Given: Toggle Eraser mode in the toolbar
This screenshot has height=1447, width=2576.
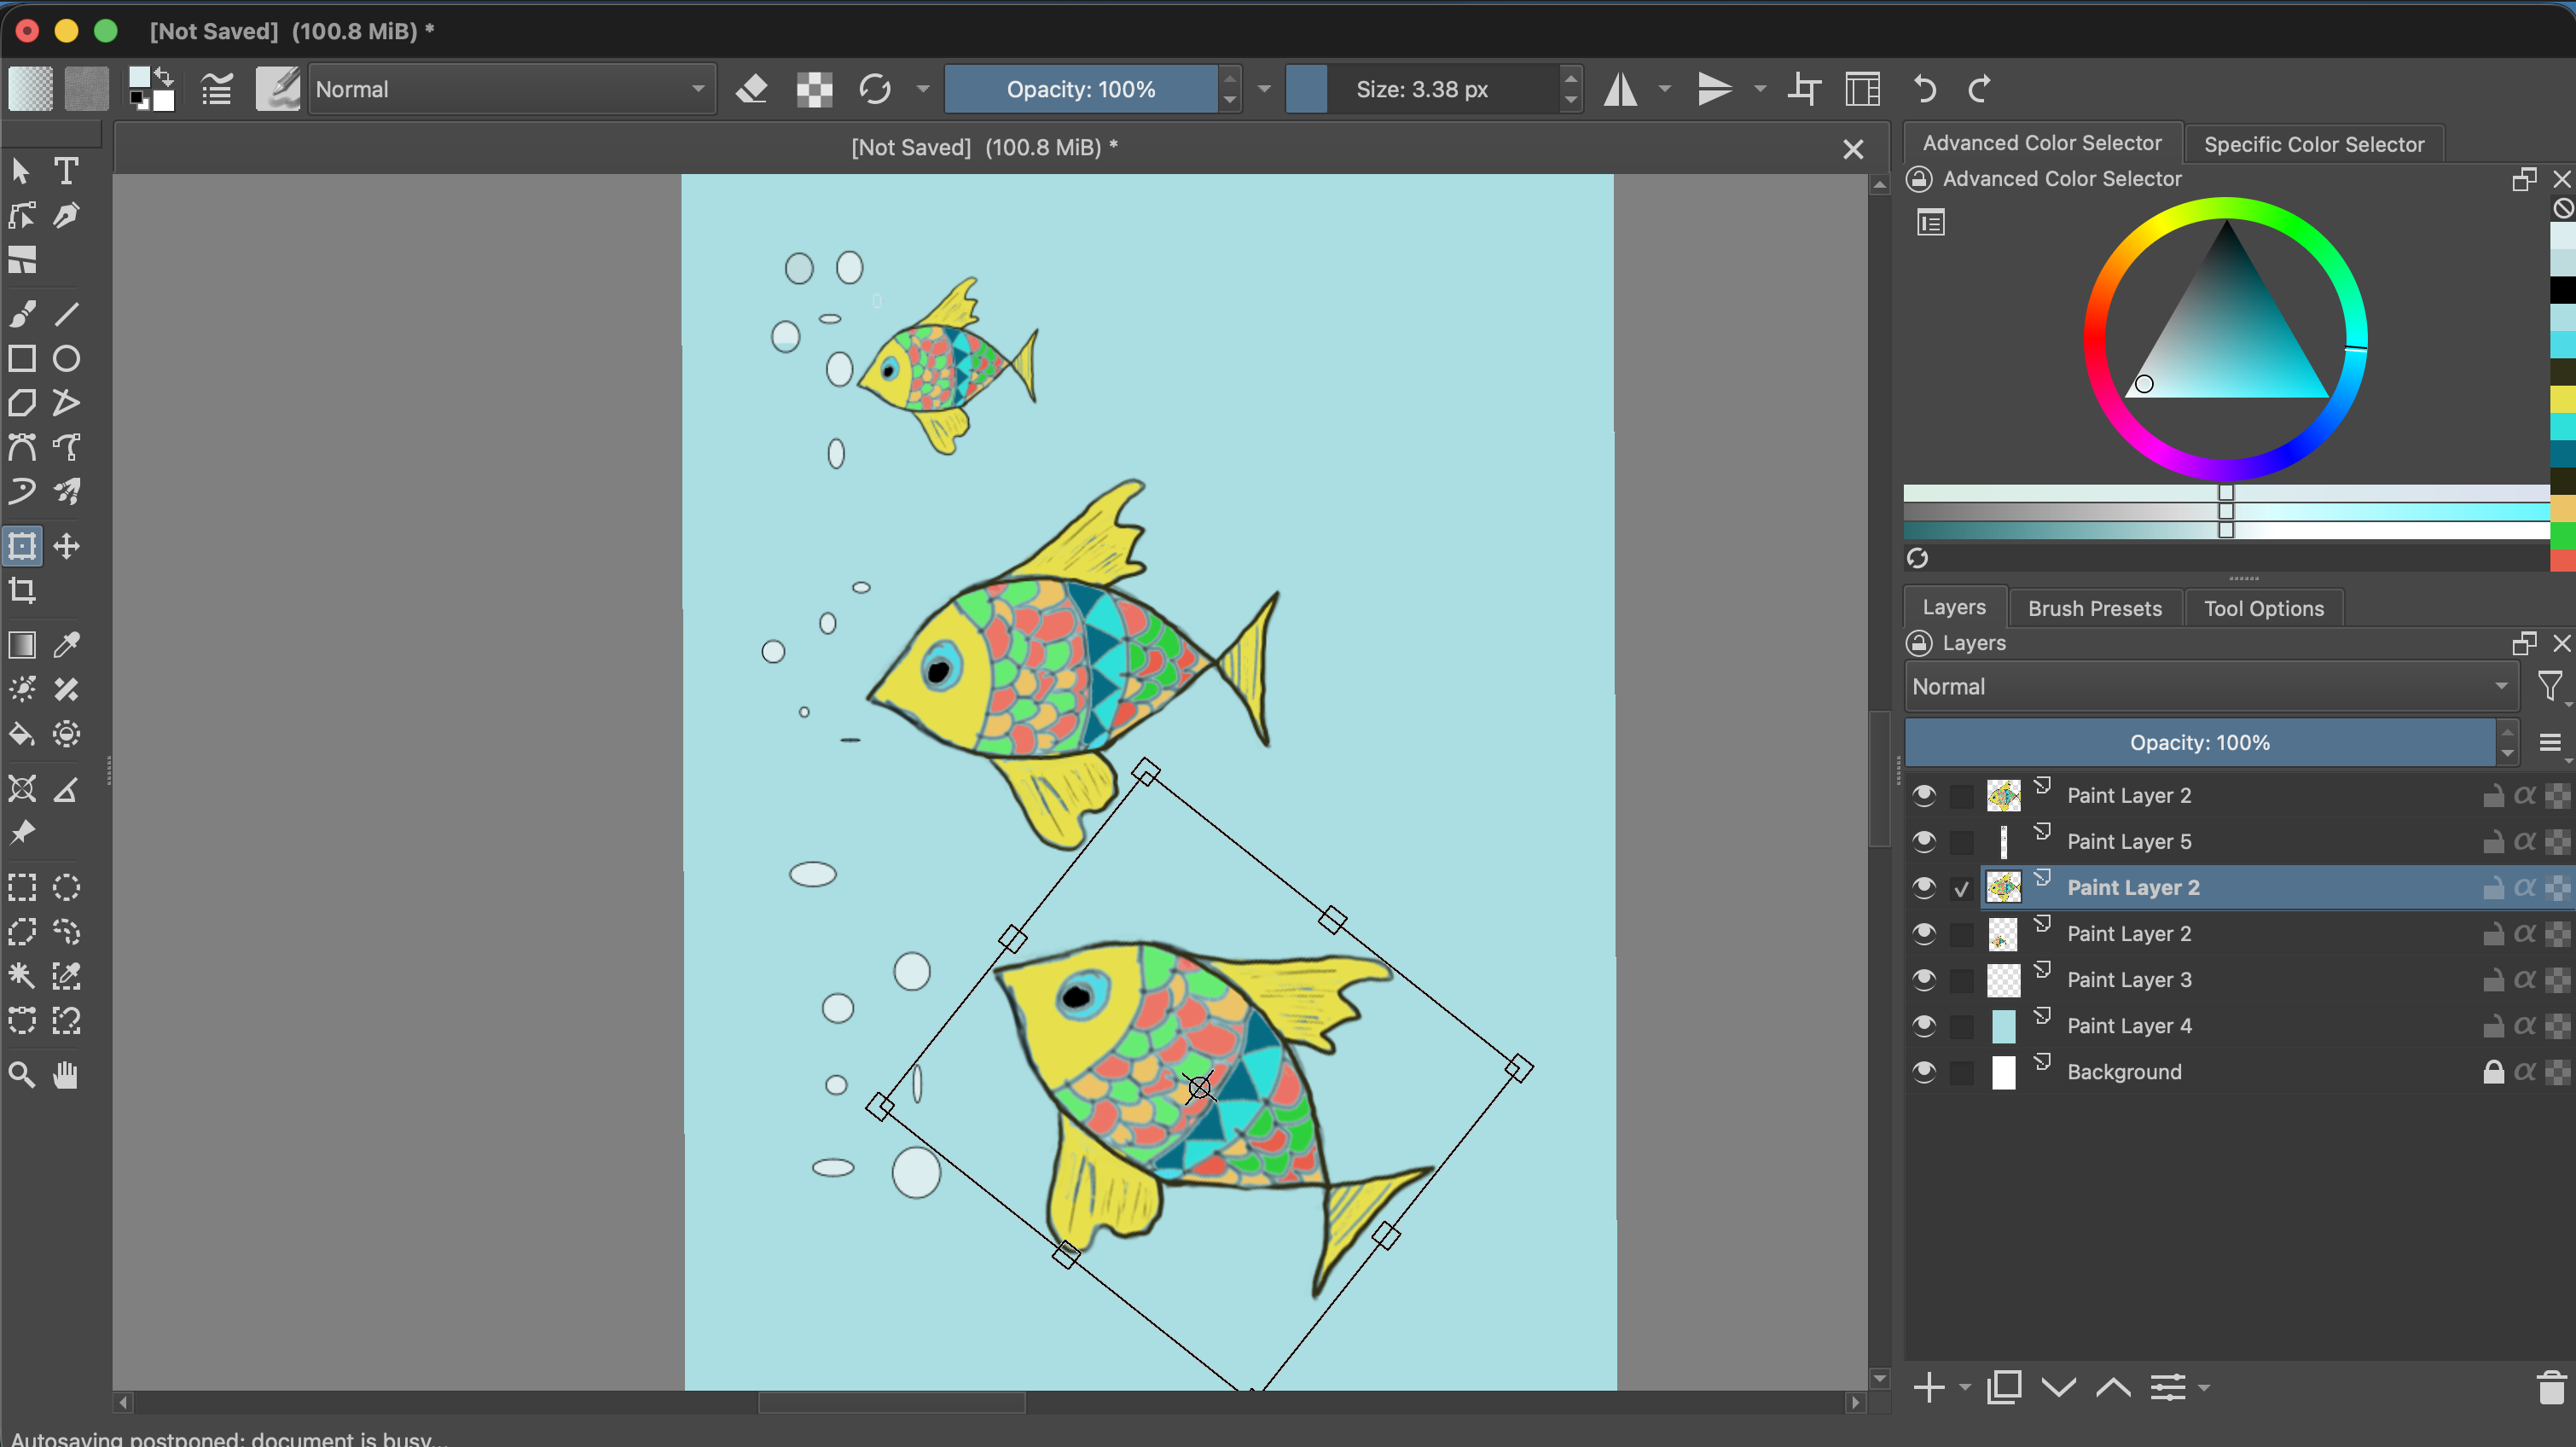Looking at the screenshot, I should pyautogui.click(x=752, y=89).
